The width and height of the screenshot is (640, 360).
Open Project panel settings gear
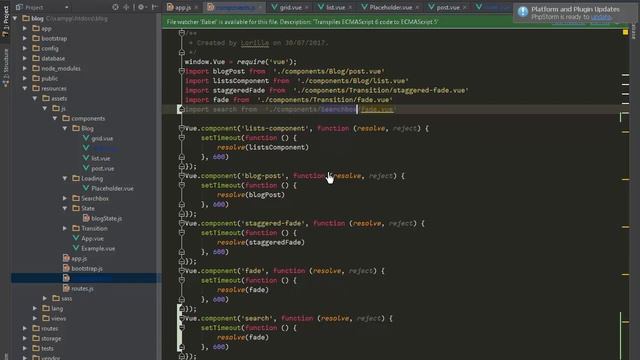pyautogui.click(x=141, y=7)
